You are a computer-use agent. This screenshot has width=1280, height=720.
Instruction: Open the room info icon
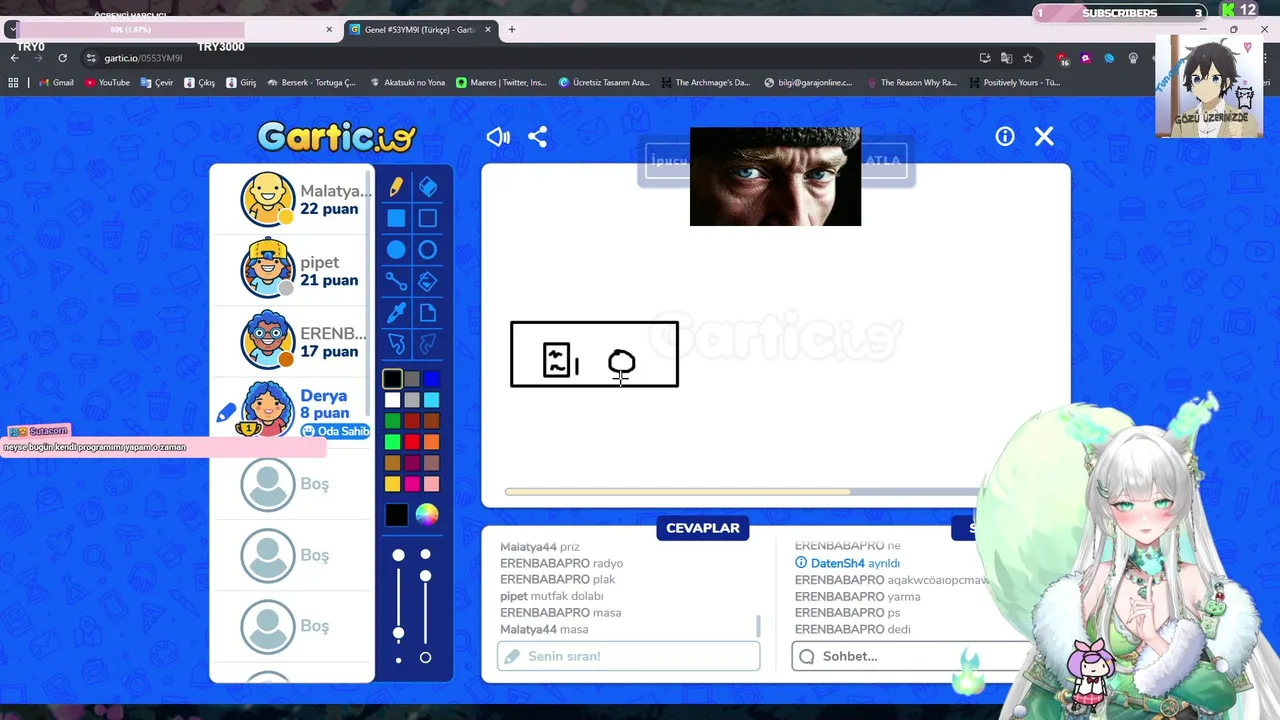[x=1005, y=136]
